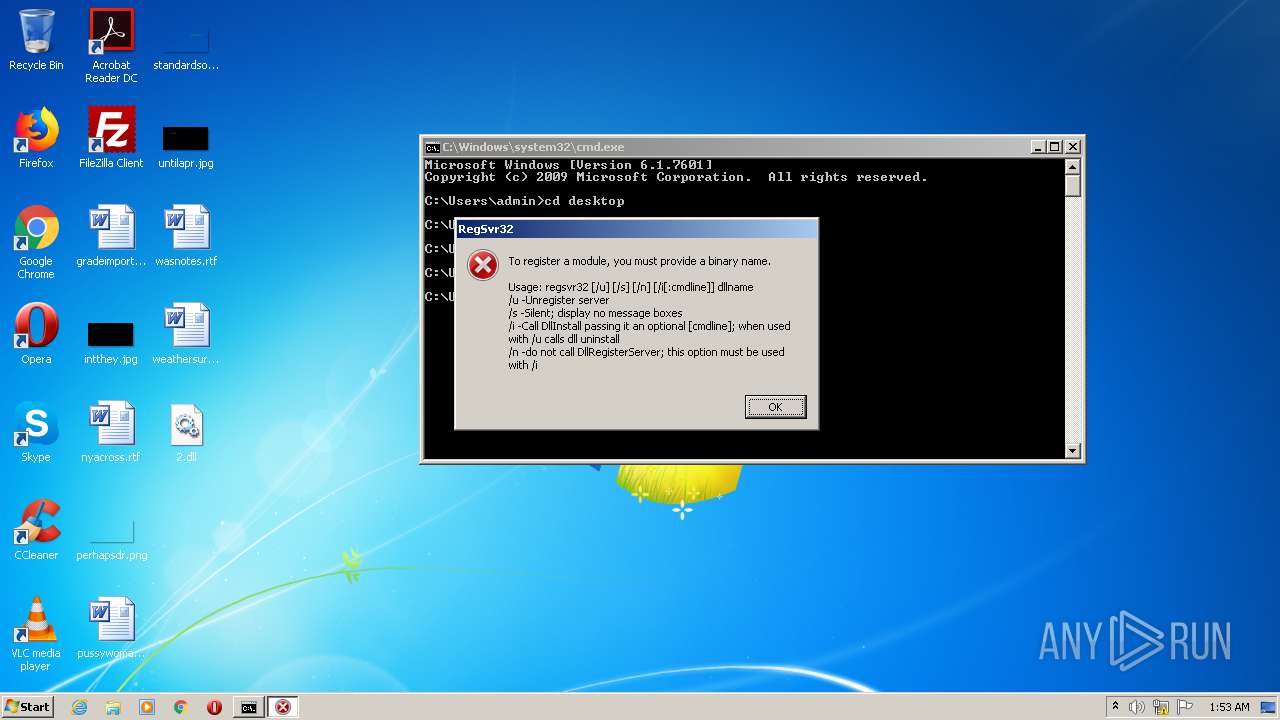Select the pussywoma... Word document
This screenshot has height=720, width=1280.
111,628
